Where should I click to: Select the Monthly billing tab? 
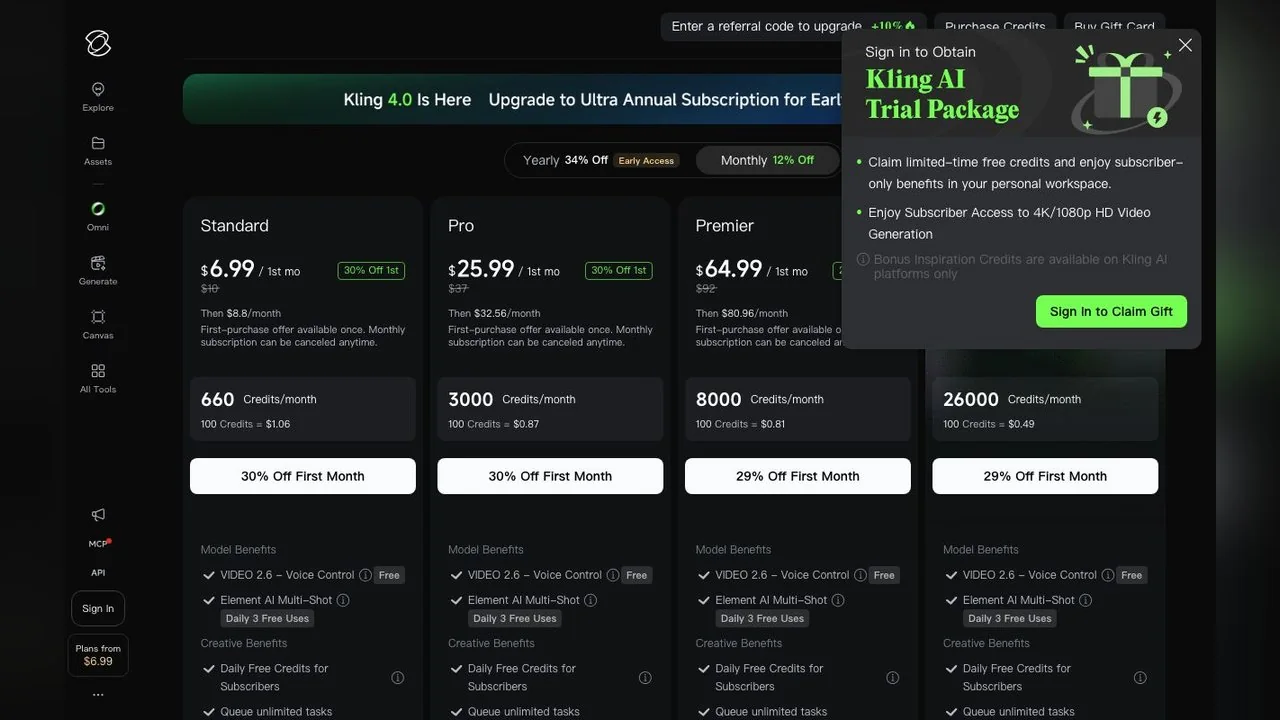[767, 160]
